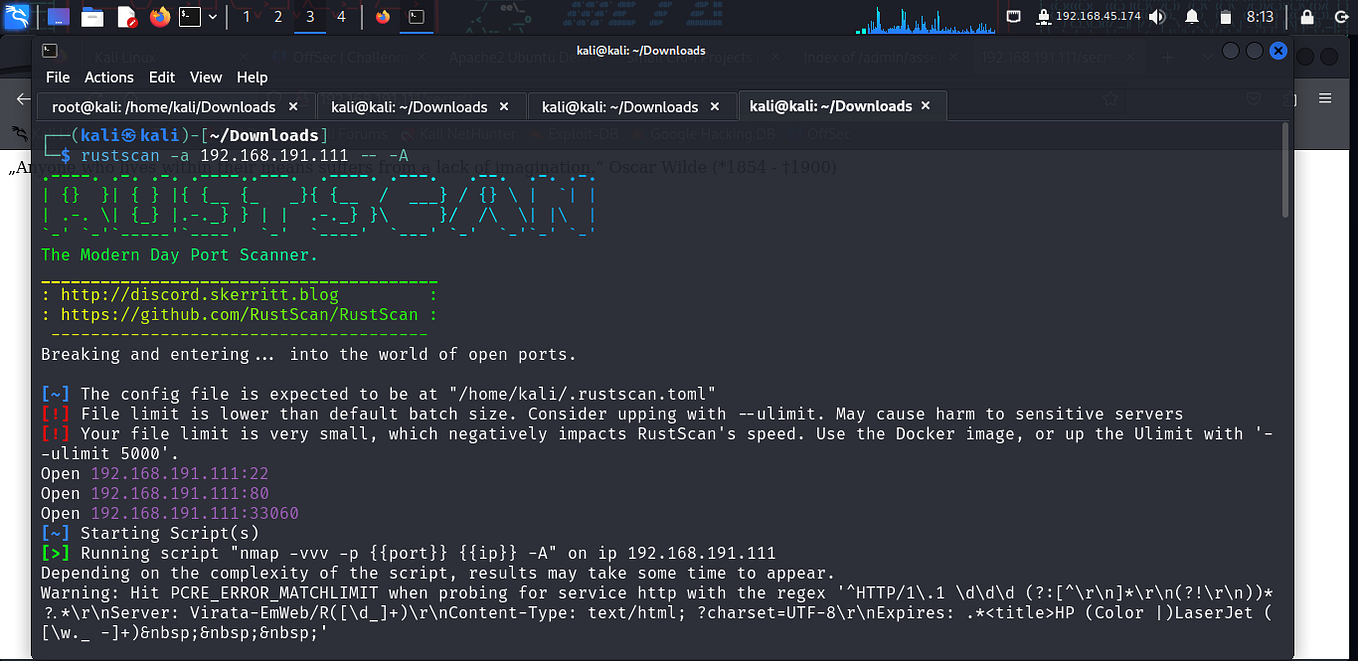Open the battery indicator in the system tray

point(1226,15)
